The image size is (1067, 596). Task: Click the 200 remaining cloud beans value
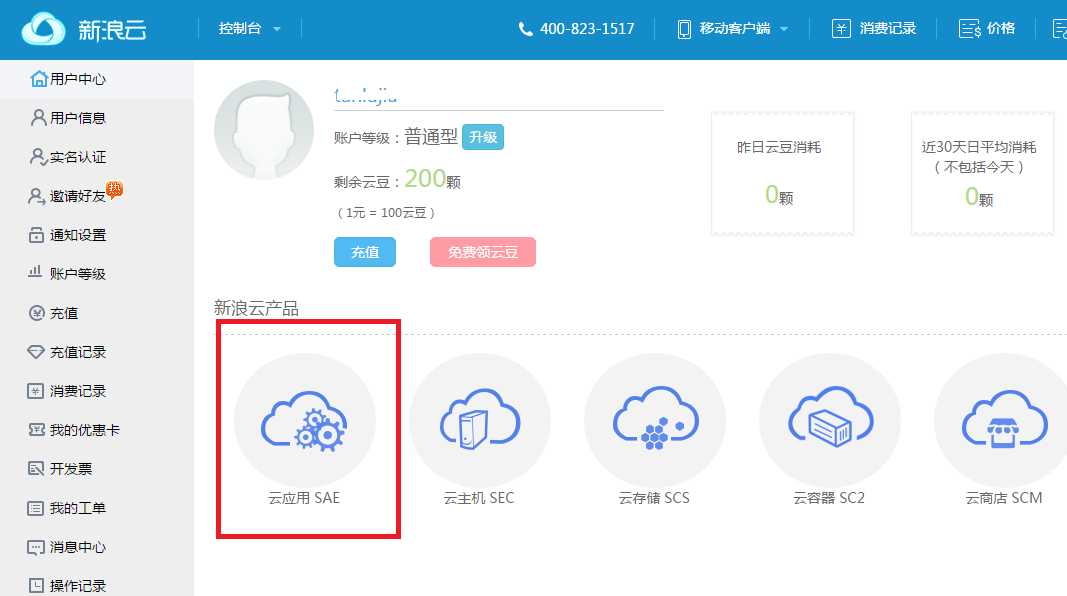pyautogui.click(x=425, y=178)
